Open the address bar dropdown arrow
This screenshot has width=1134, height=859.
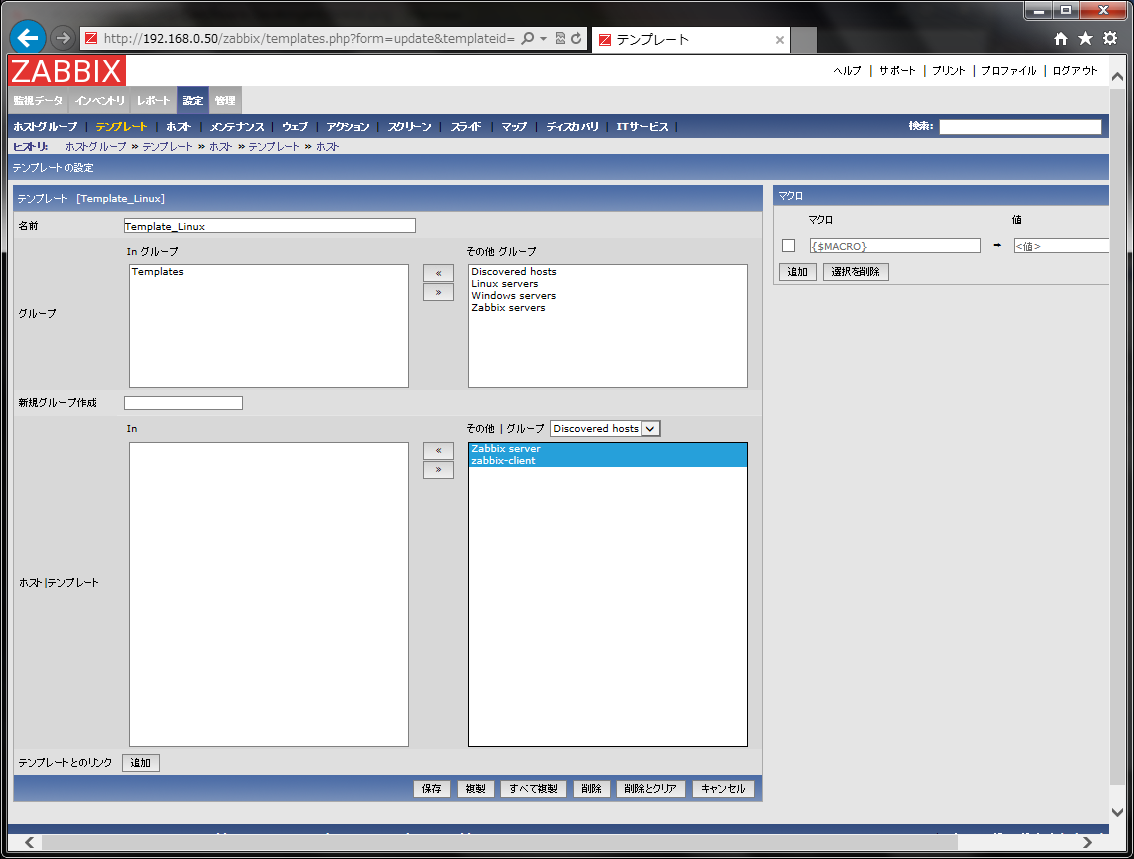[543, 38]
